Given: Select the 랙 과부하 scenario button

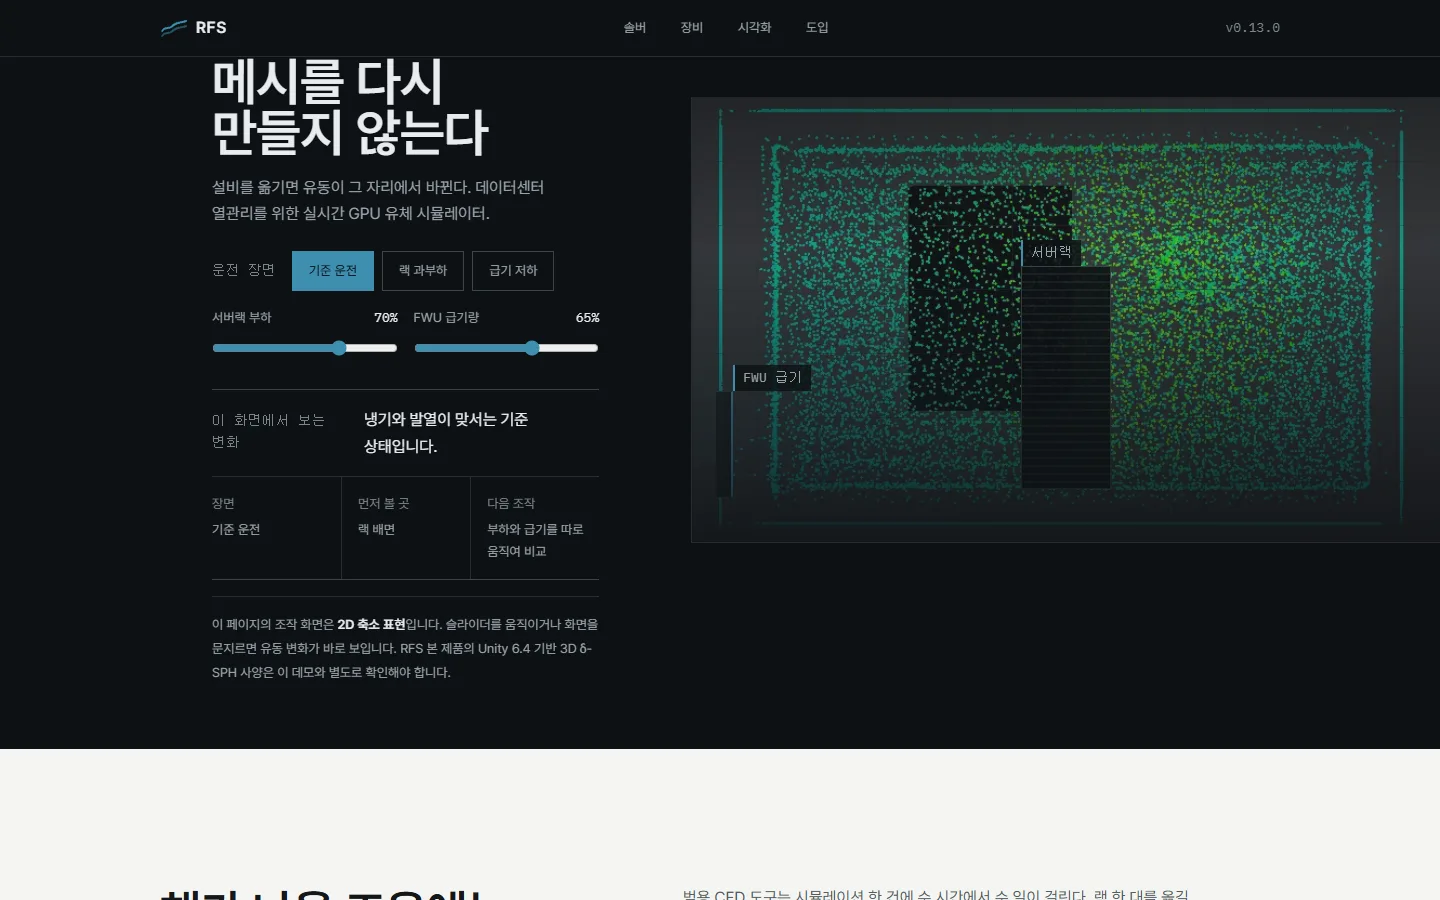Looking at the screenshot, I should tap(423, 271).
